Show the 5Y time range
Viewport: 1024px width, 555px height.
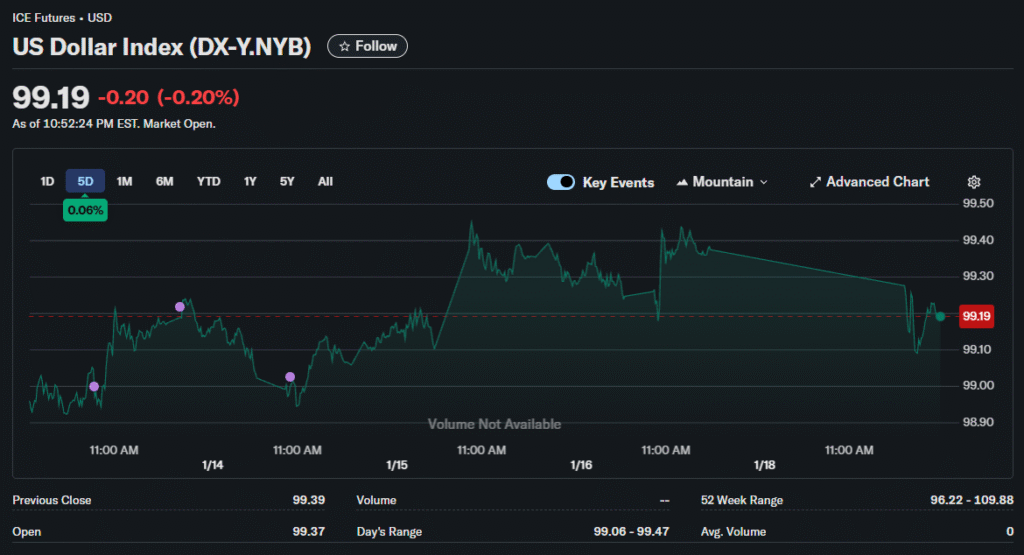click(287, 181)
